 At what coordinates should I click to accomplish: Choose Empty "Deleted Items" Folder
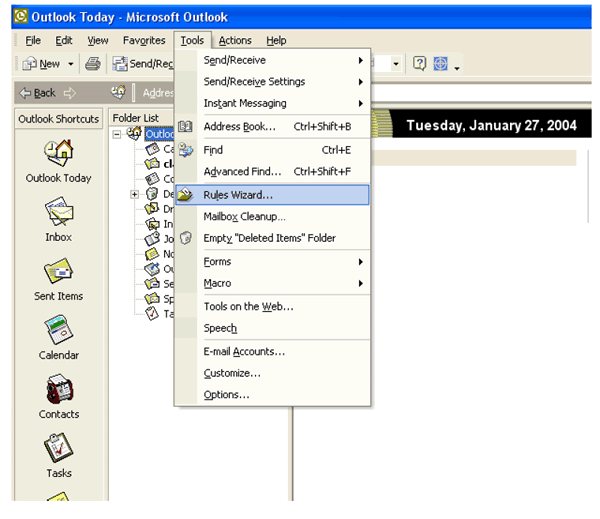[272, 238]
